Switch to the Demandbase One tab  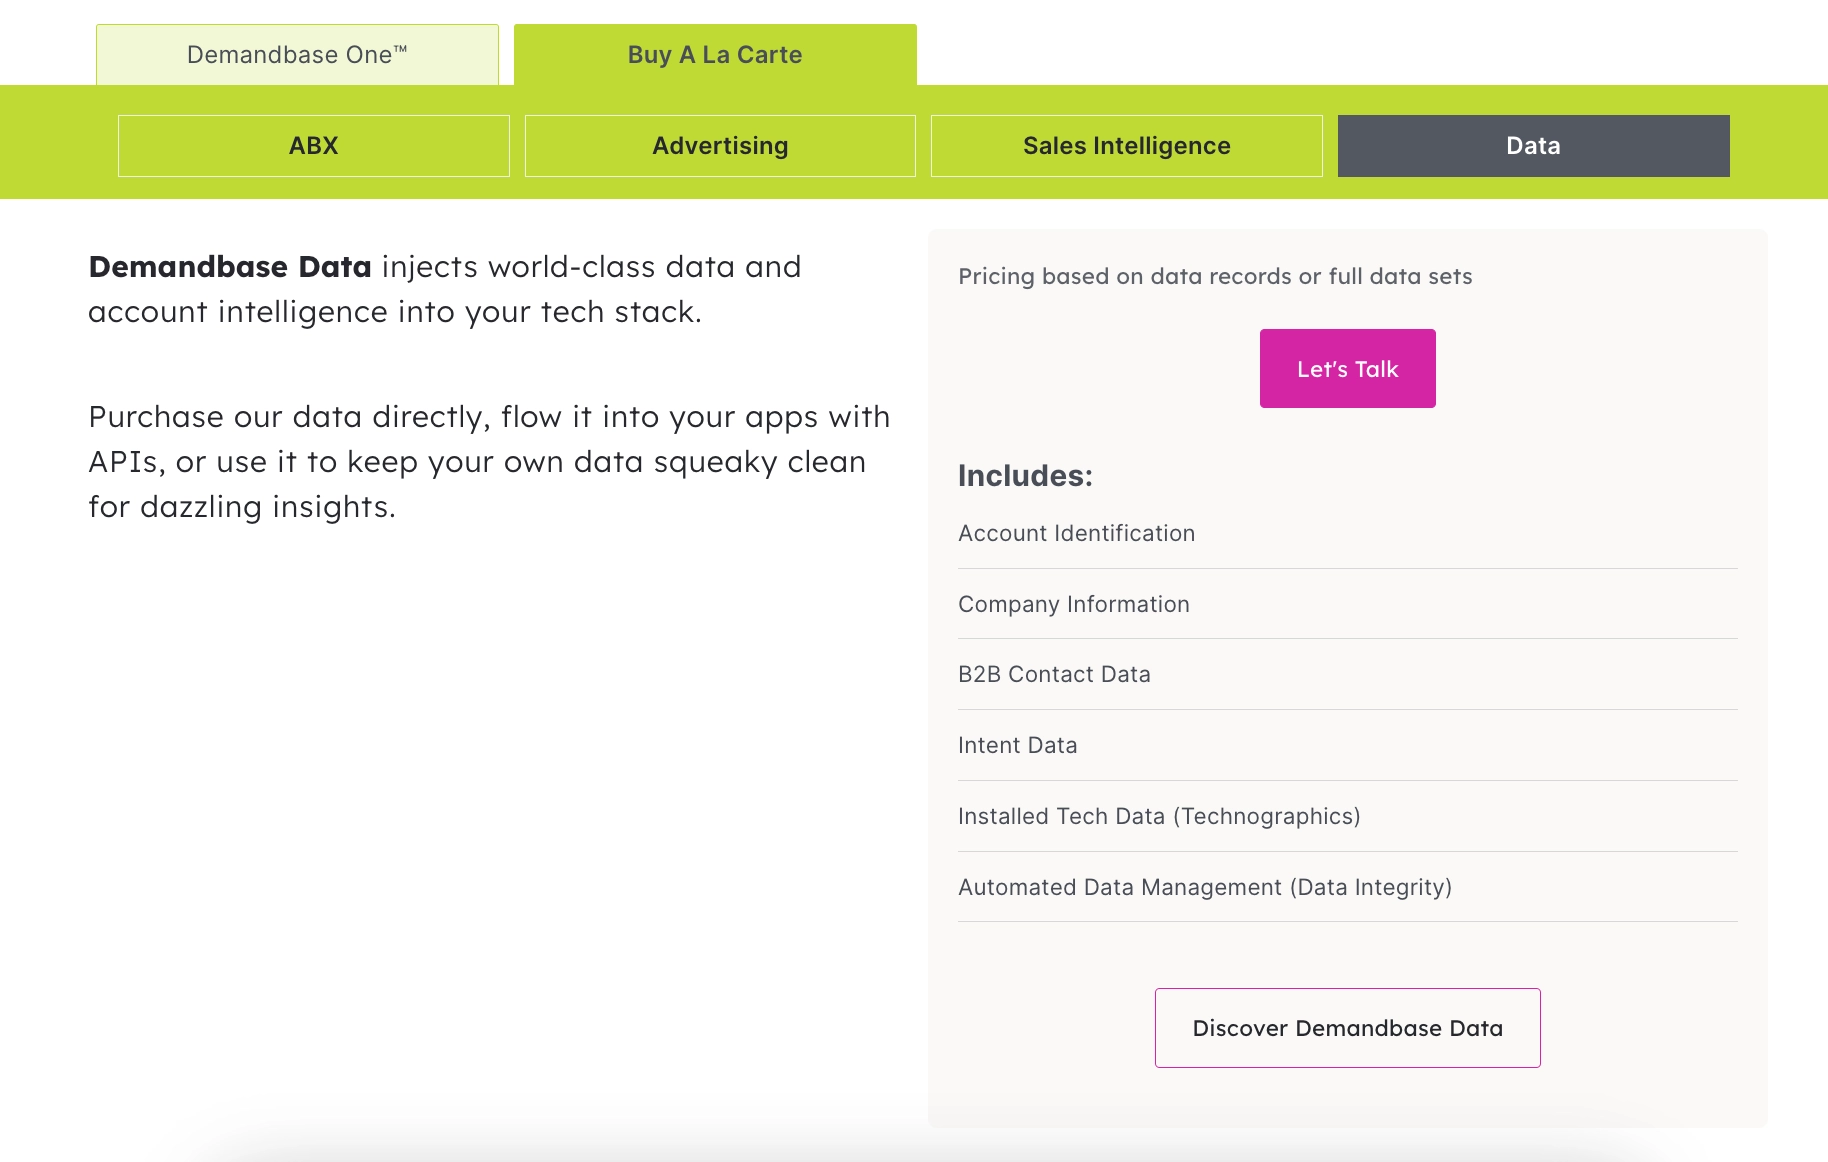[297, 55]
